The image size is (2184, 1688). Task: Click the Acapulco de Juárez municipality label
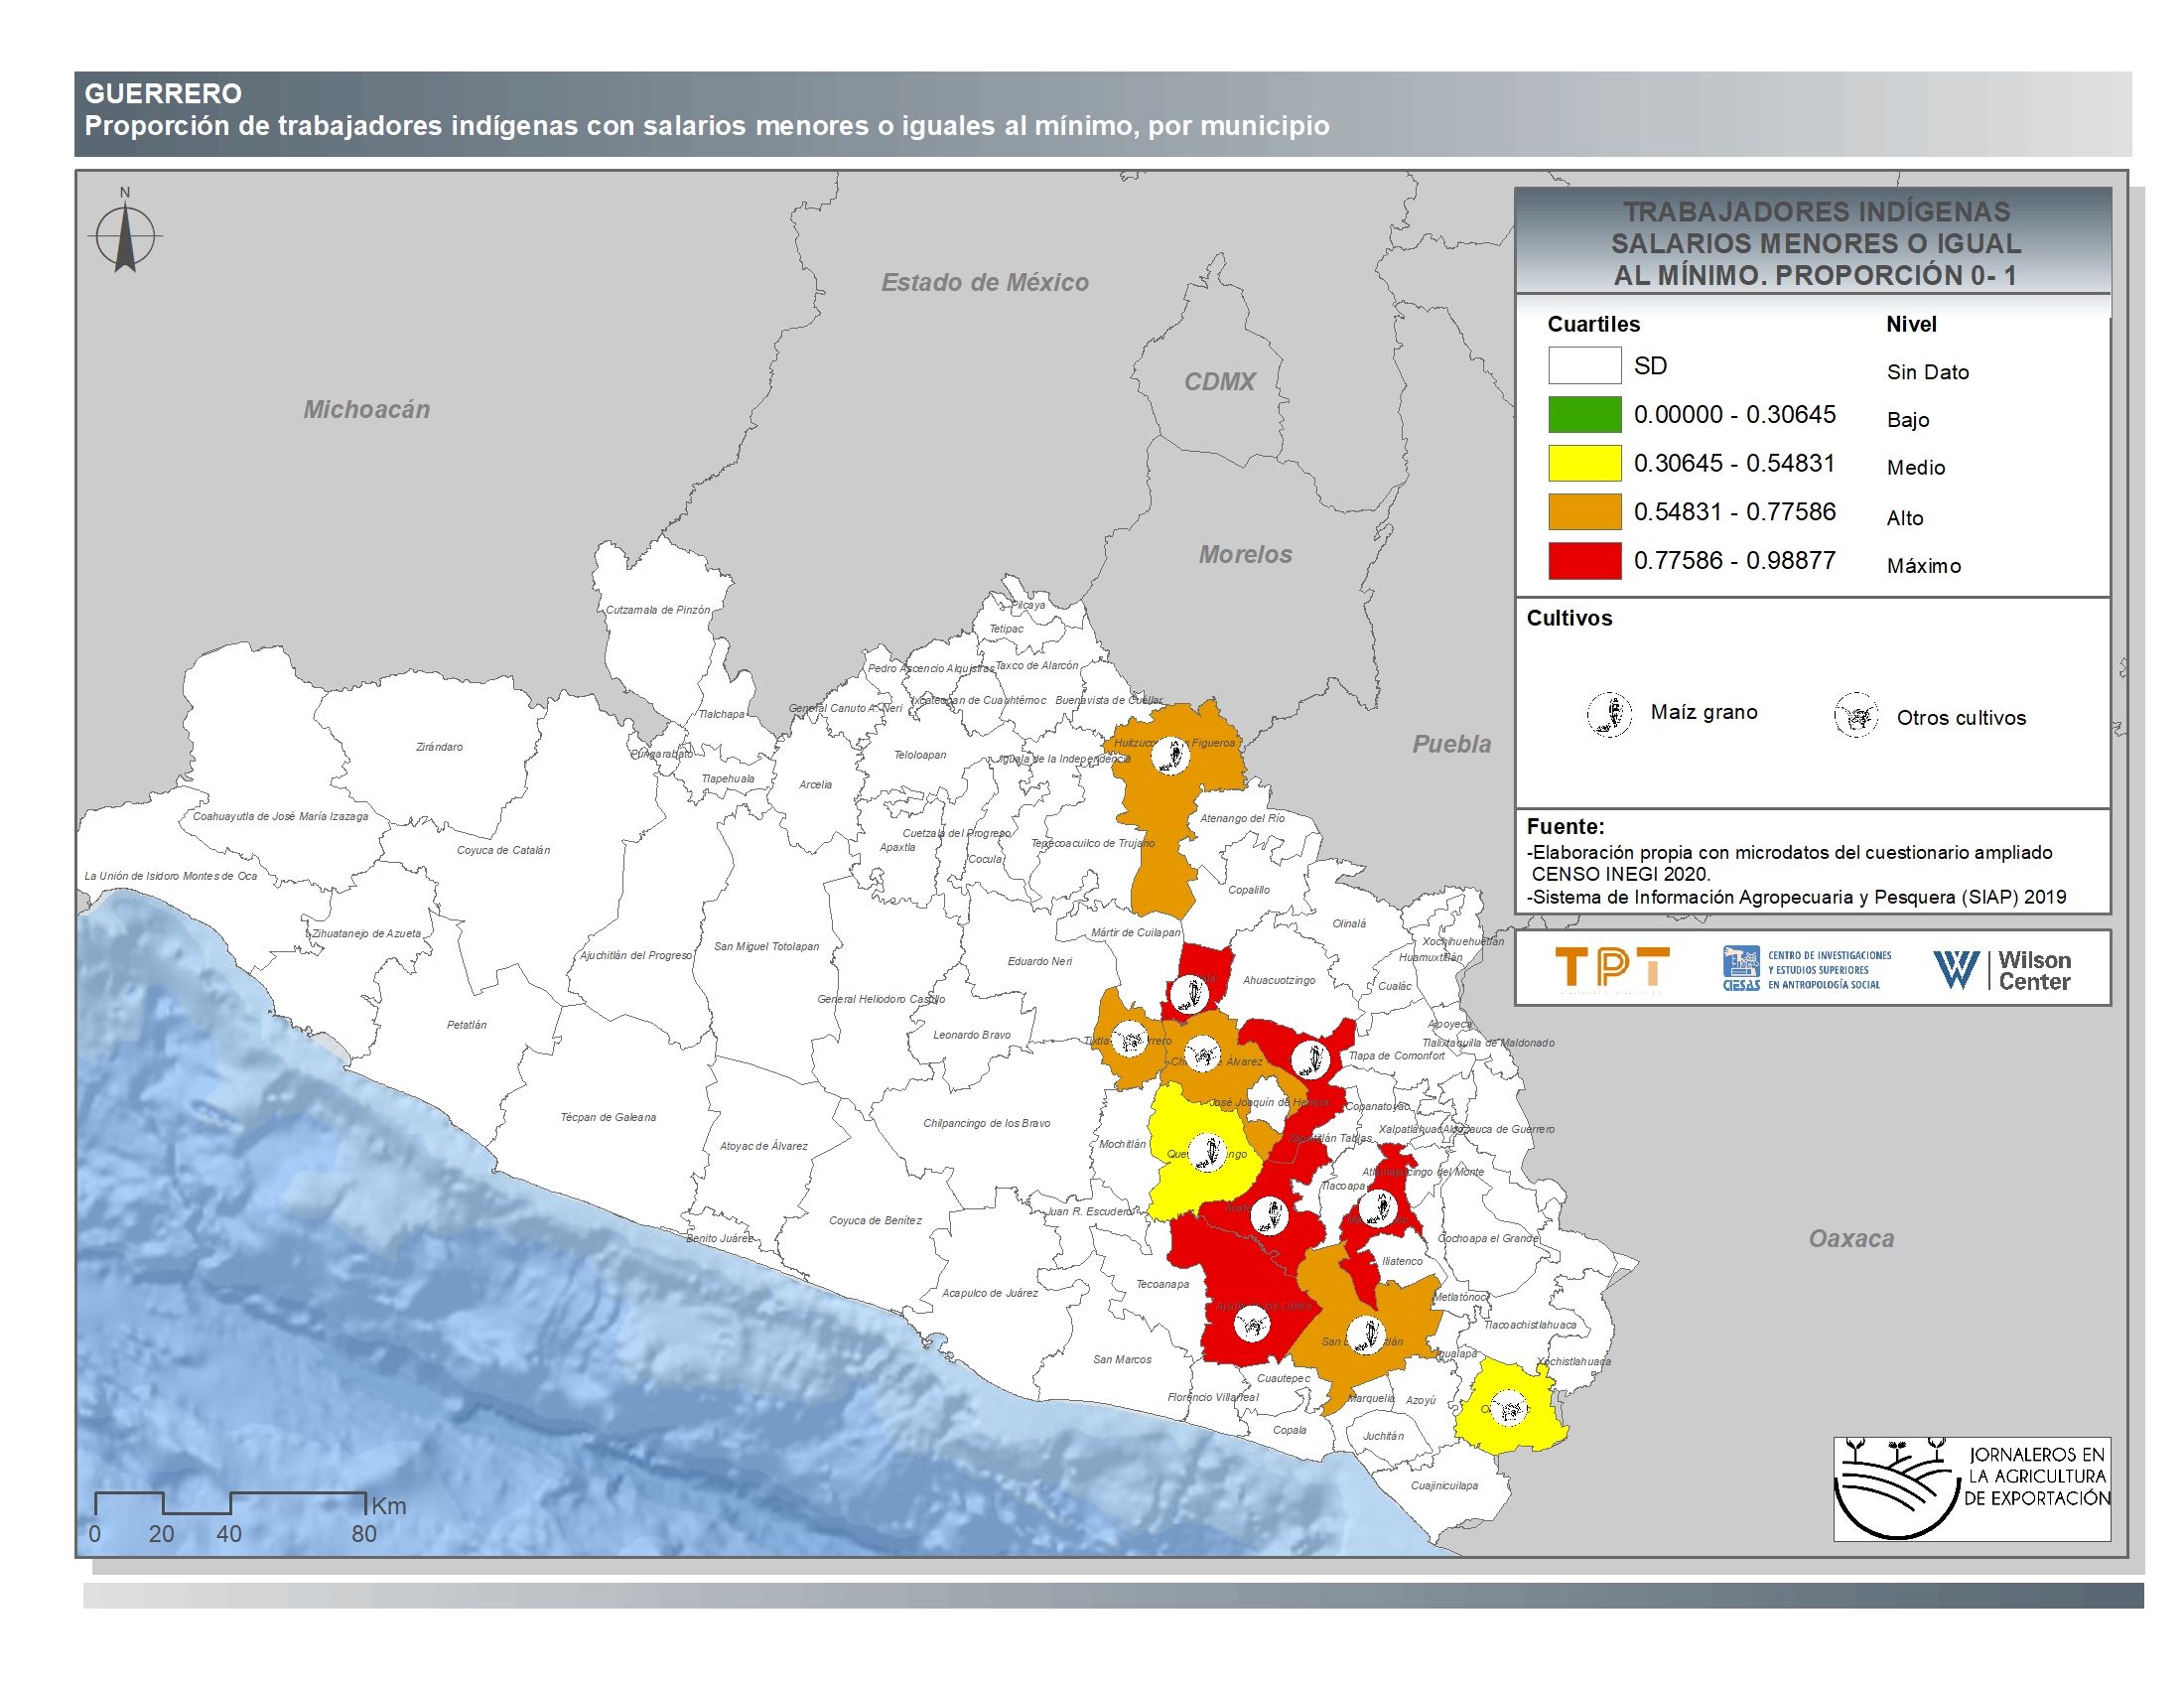point(989,1293)
